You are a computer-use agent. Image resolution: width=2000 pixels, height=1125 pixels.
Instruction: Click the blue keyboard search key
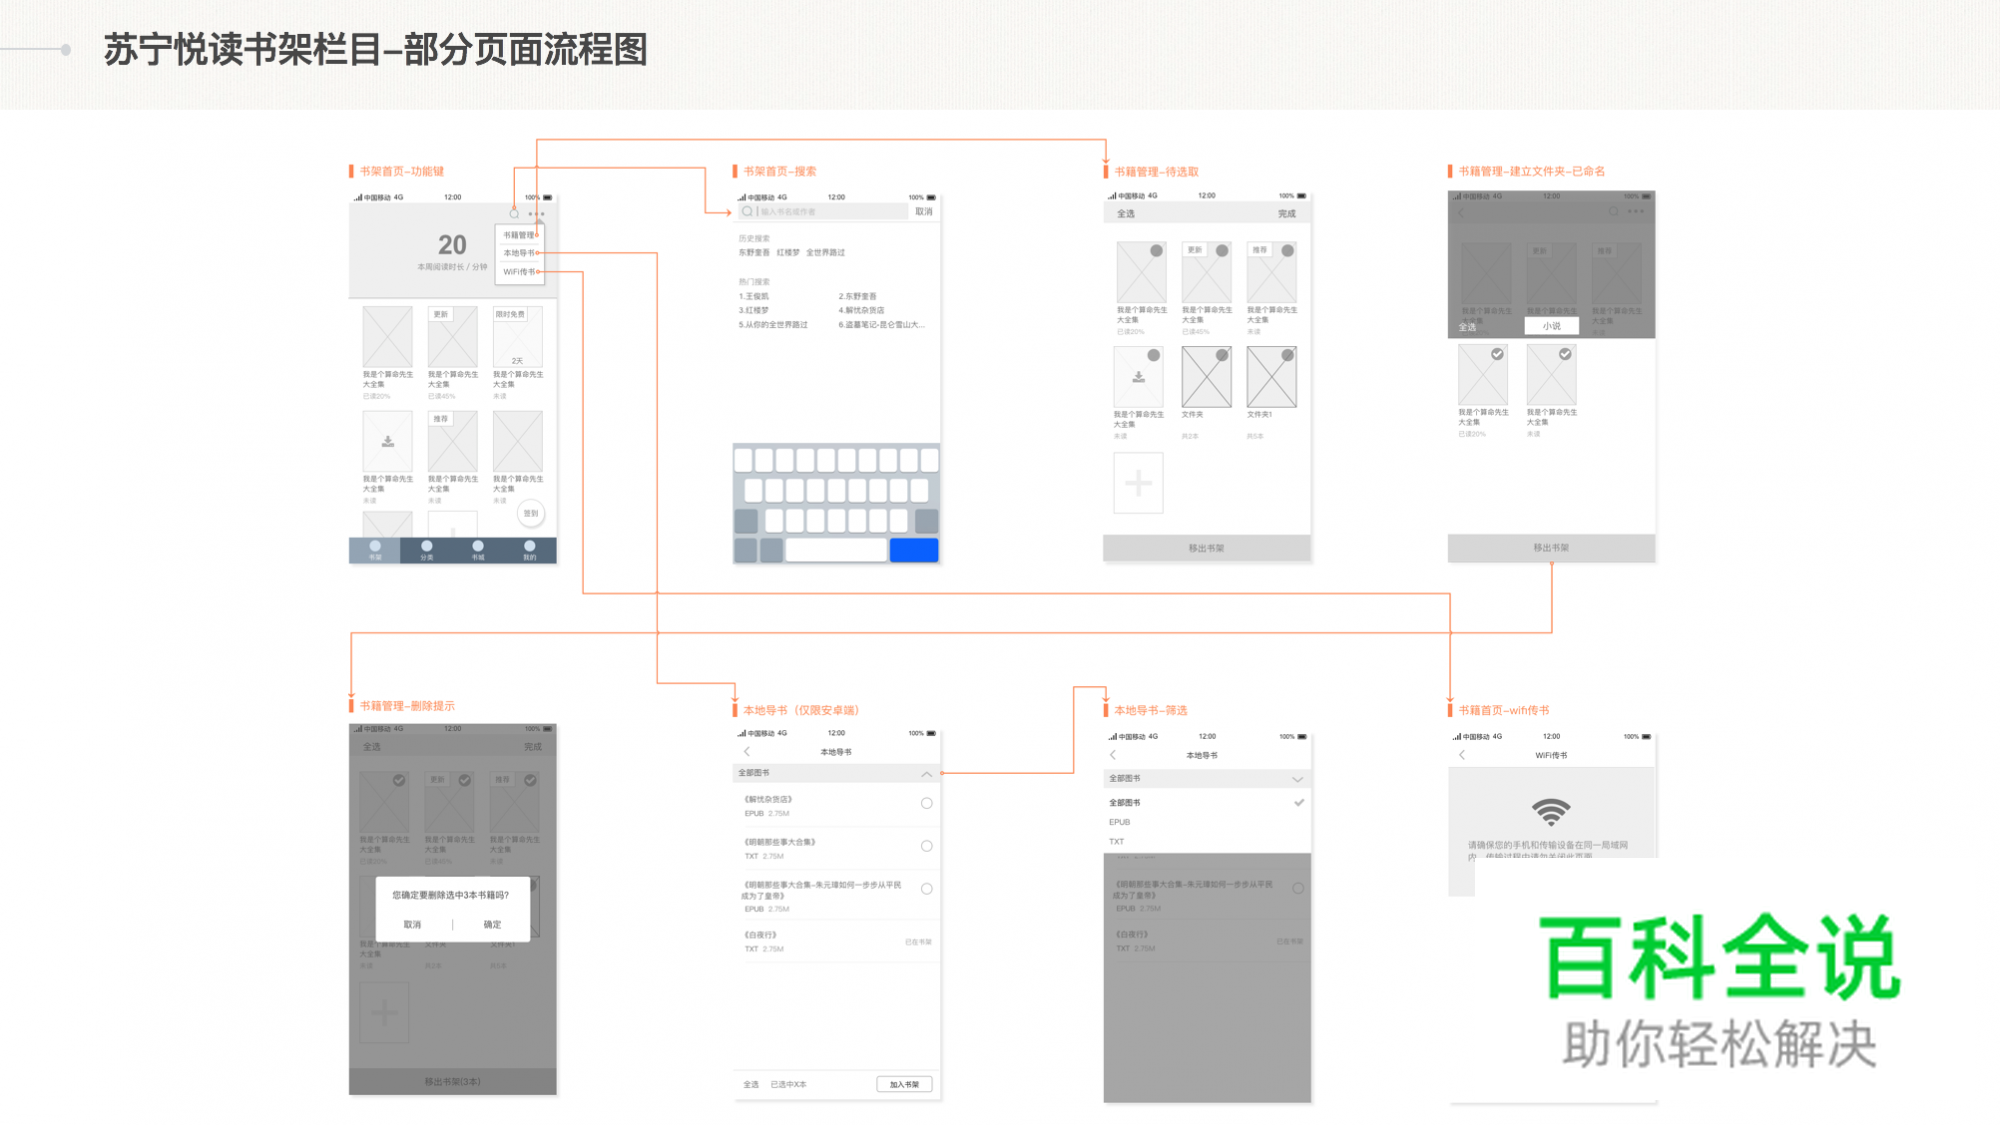click(x=913, y=549)
